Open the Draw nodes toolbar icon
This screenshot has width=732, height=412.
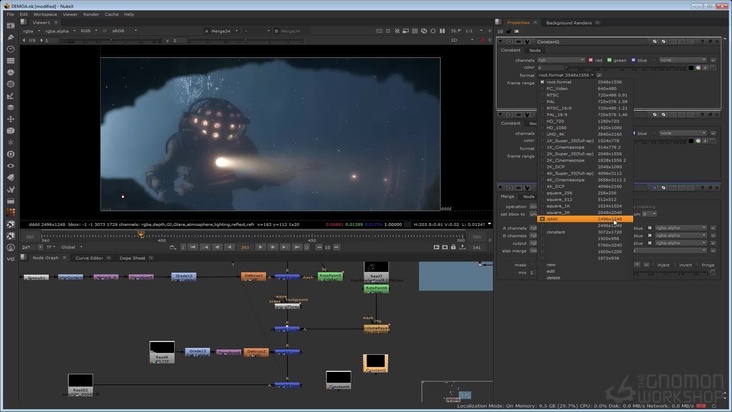[10, 37]
